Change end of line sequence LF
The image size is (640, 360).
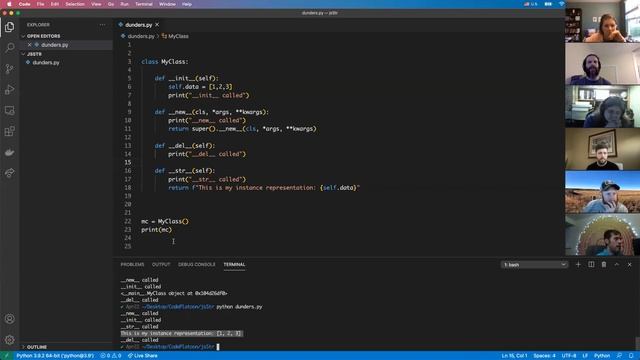[x=584, y=356]
